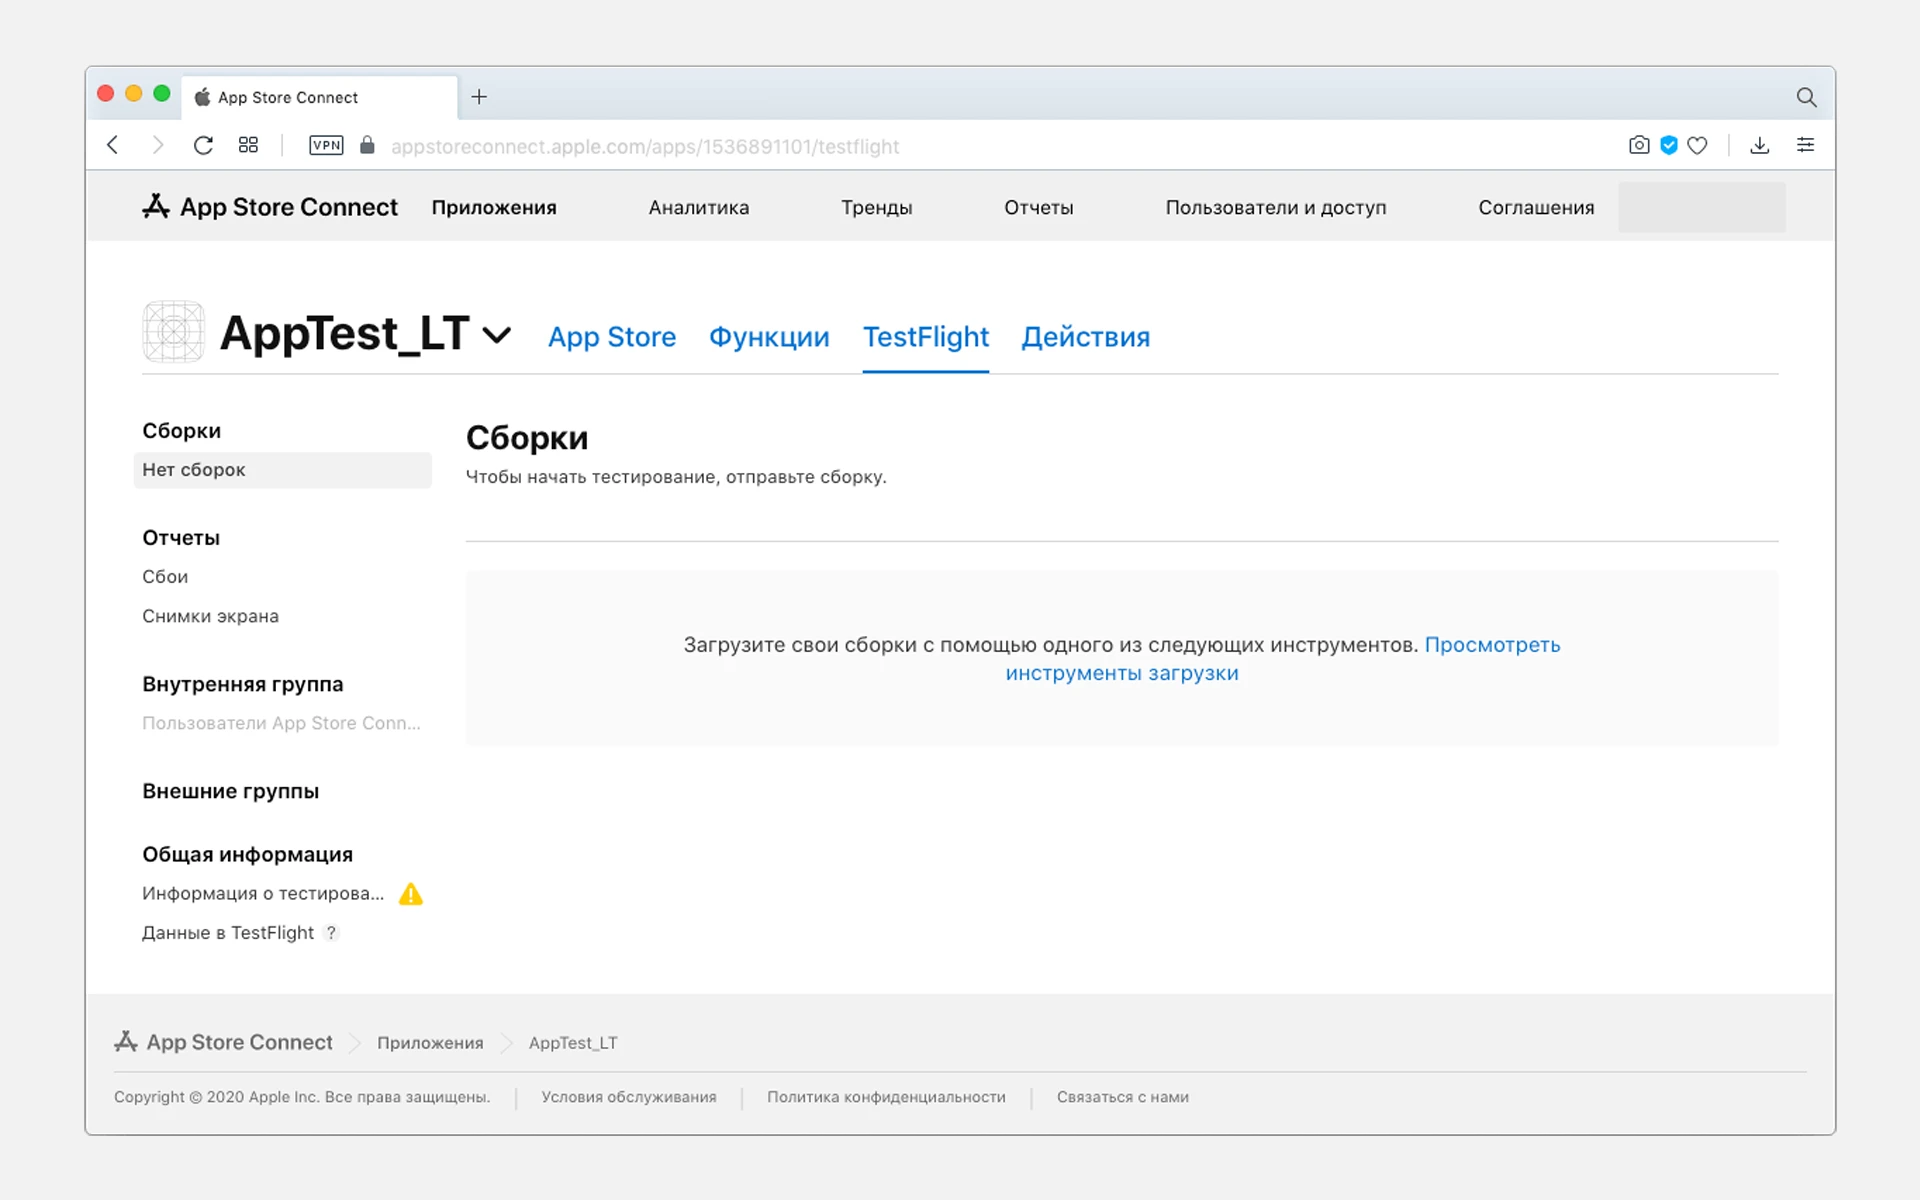The width and height of the screenshot is (1920, 1200).
Task: Open the speed dial grid icon
Action: (x=248, y=145)
